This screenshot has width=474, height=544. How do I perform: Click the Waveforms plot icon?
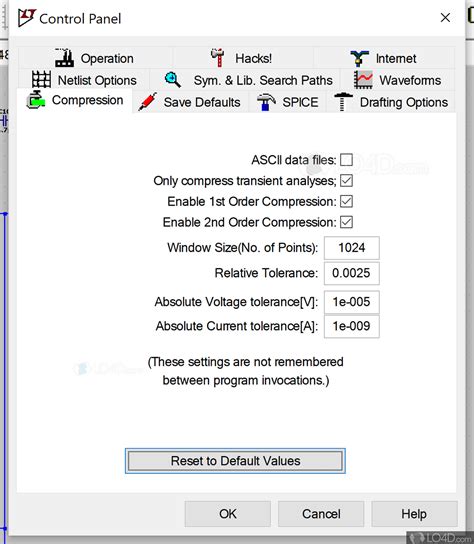coord(363,79)
